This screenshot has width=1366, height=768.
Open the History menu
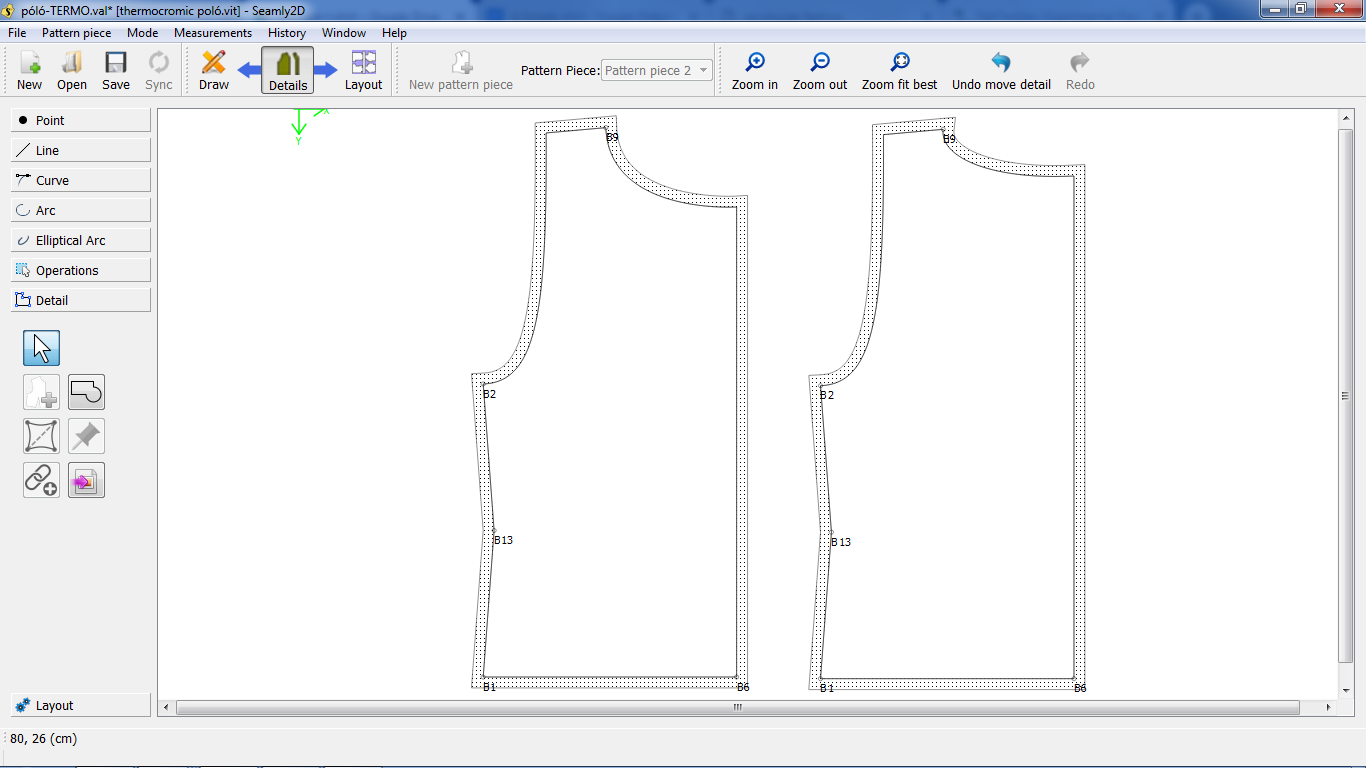click(287, 33)
